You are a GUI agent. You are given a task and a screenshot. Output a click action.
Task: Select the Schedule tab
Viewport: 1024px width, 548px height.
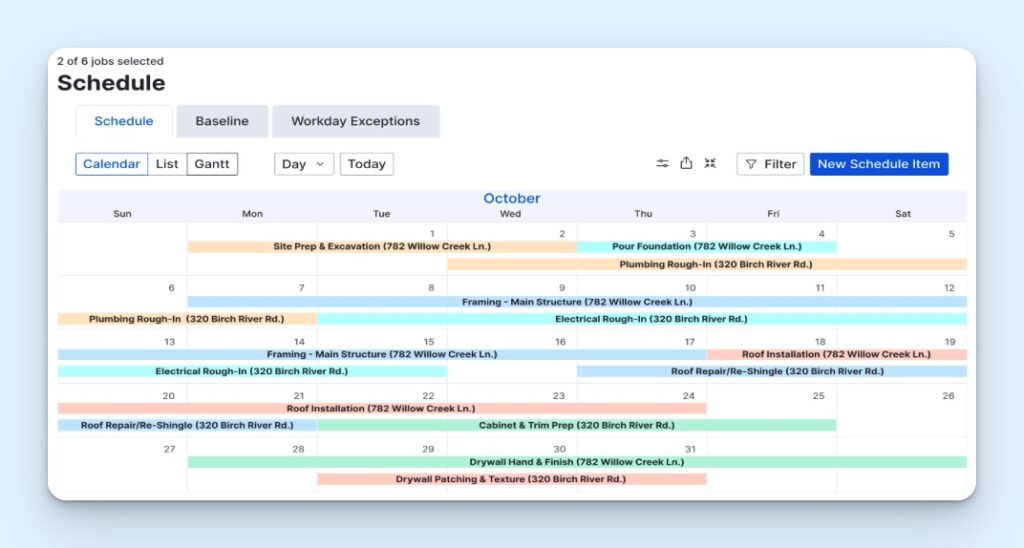click(124, 121)
